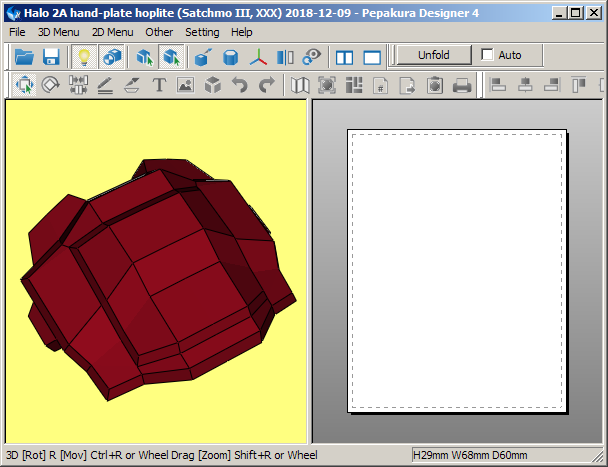Open the Help menu
The image size is (608, 467).
tap(242, 32)
